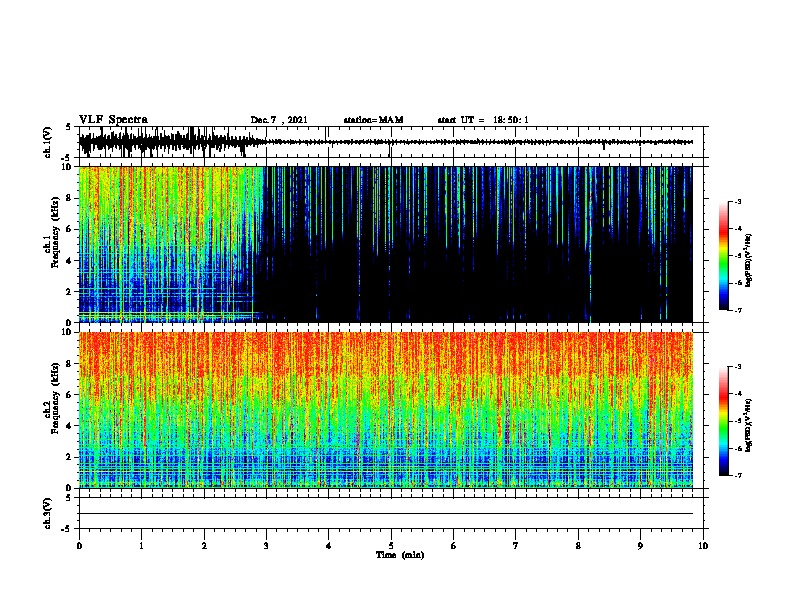Click the "VLF Spectra" title text
Viewport: 792px width, 612px height.
tap(113, 120)
